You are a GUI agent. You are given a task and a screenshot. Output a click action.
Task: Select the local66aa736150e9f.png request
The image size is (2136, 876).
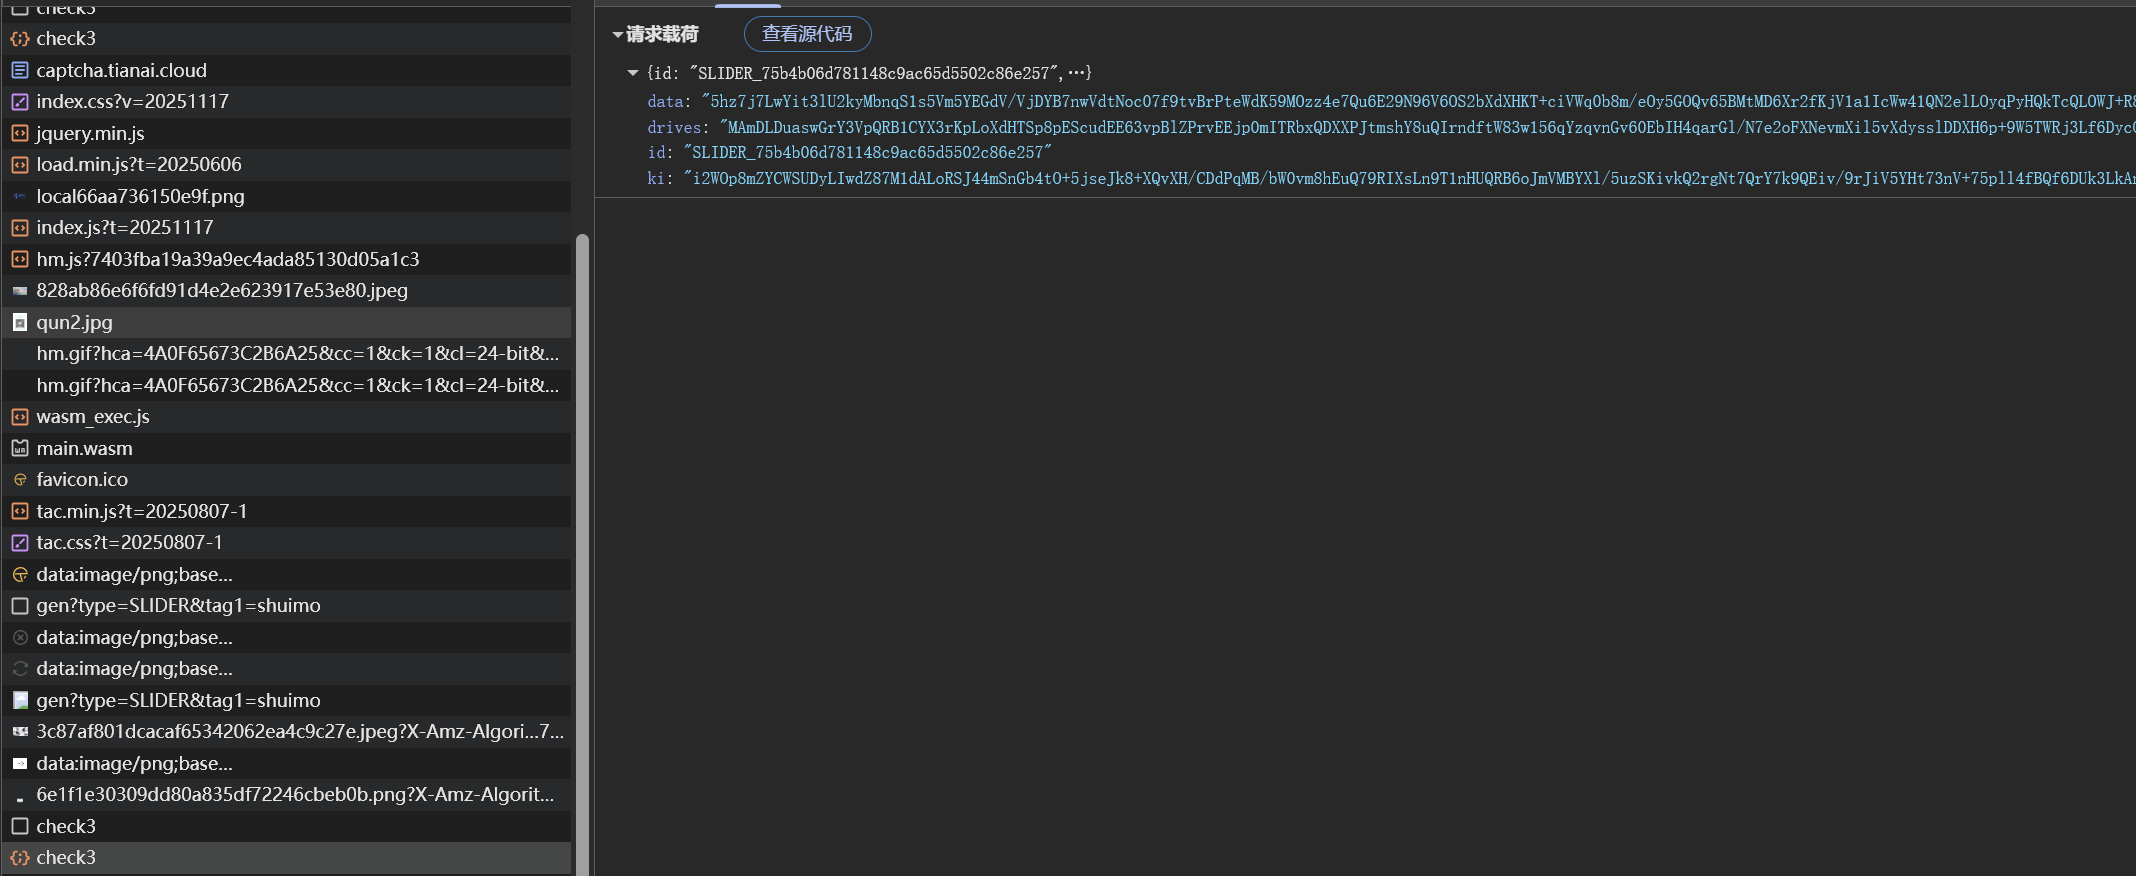pos(140,197)
